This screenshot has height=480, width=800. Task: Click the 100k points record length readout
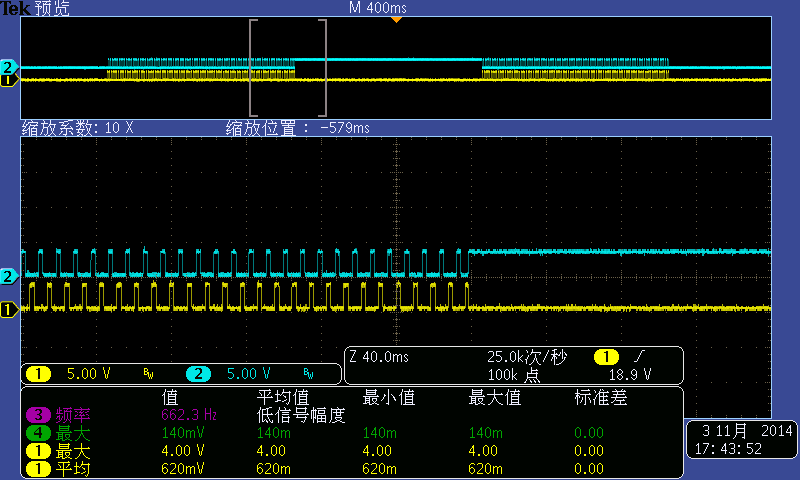click(514, 375)
